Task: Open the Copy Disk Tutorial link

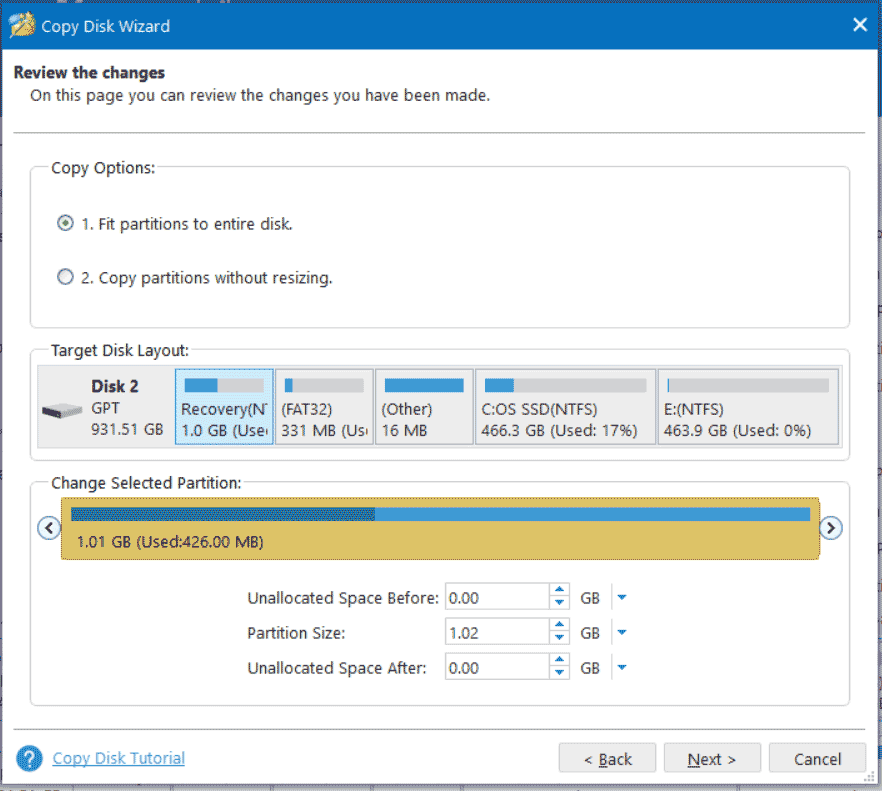Action: [119, 758]
